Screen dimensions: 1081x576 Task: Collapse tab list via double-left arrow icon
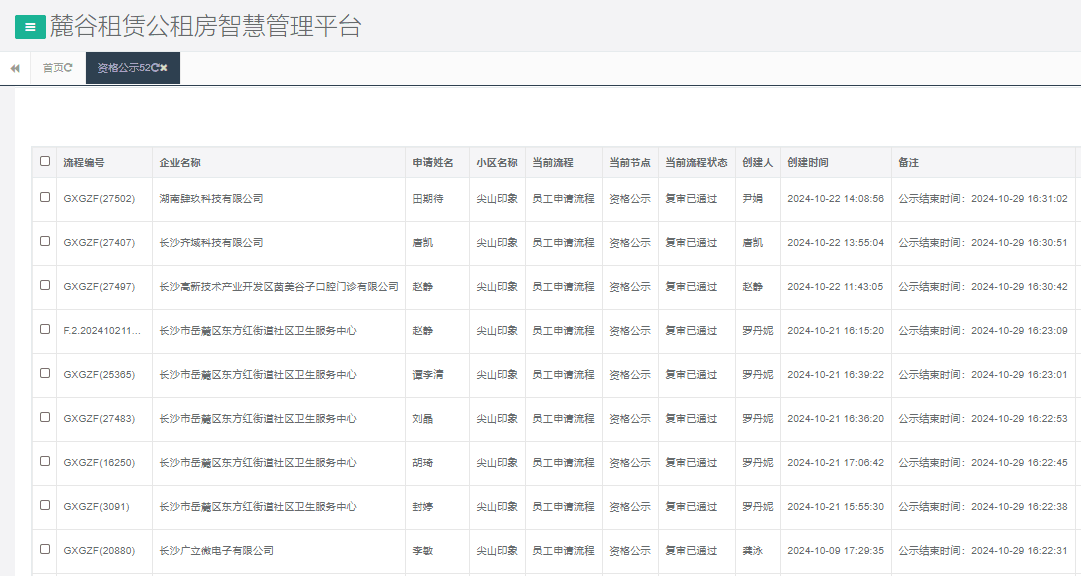pyautogui.click(x=14, y=68)
